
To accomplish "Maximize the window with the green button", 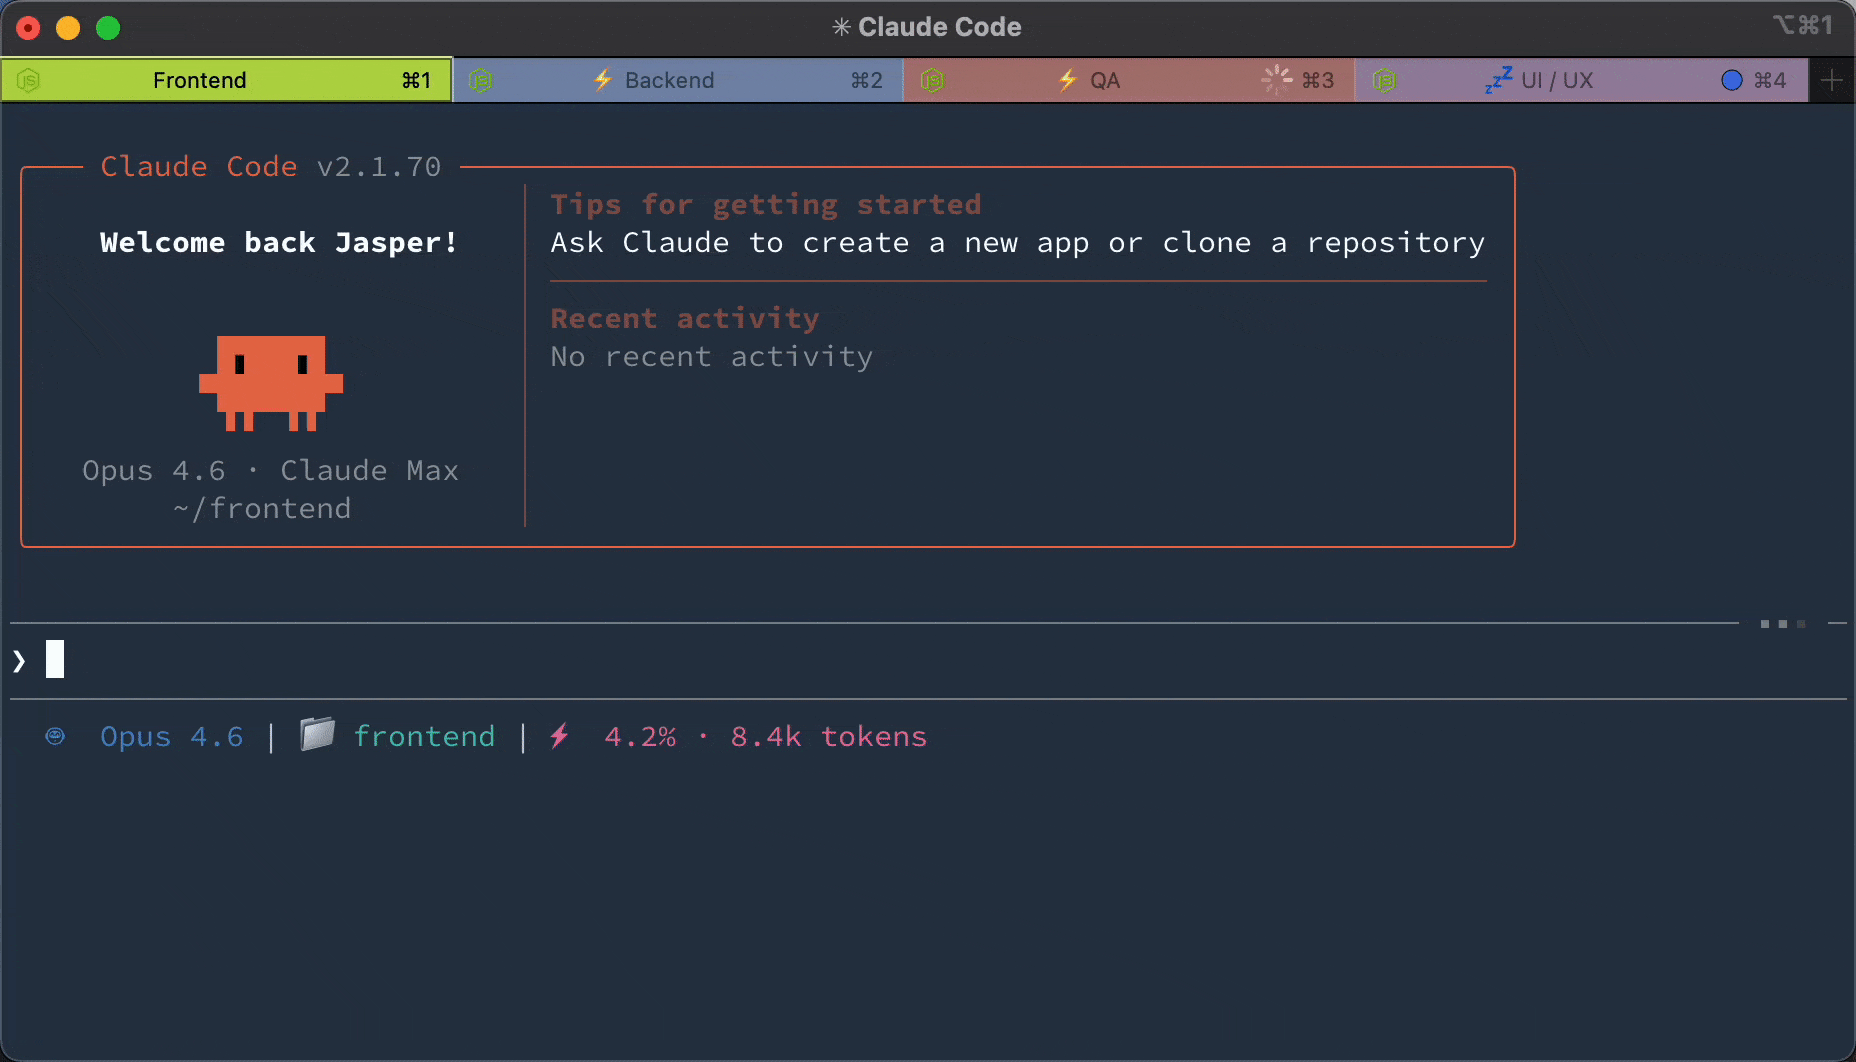I will [108, 28].
